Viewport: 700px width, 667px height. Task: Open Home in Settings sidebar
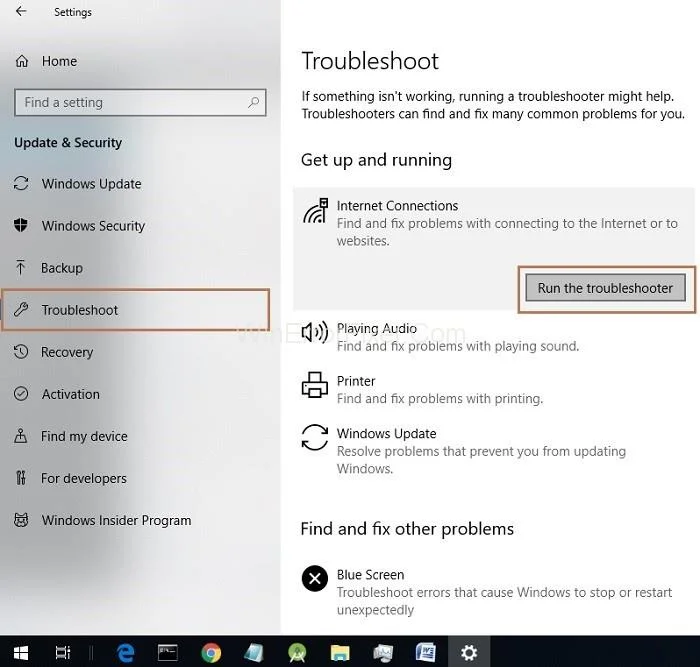click(59, 61)
